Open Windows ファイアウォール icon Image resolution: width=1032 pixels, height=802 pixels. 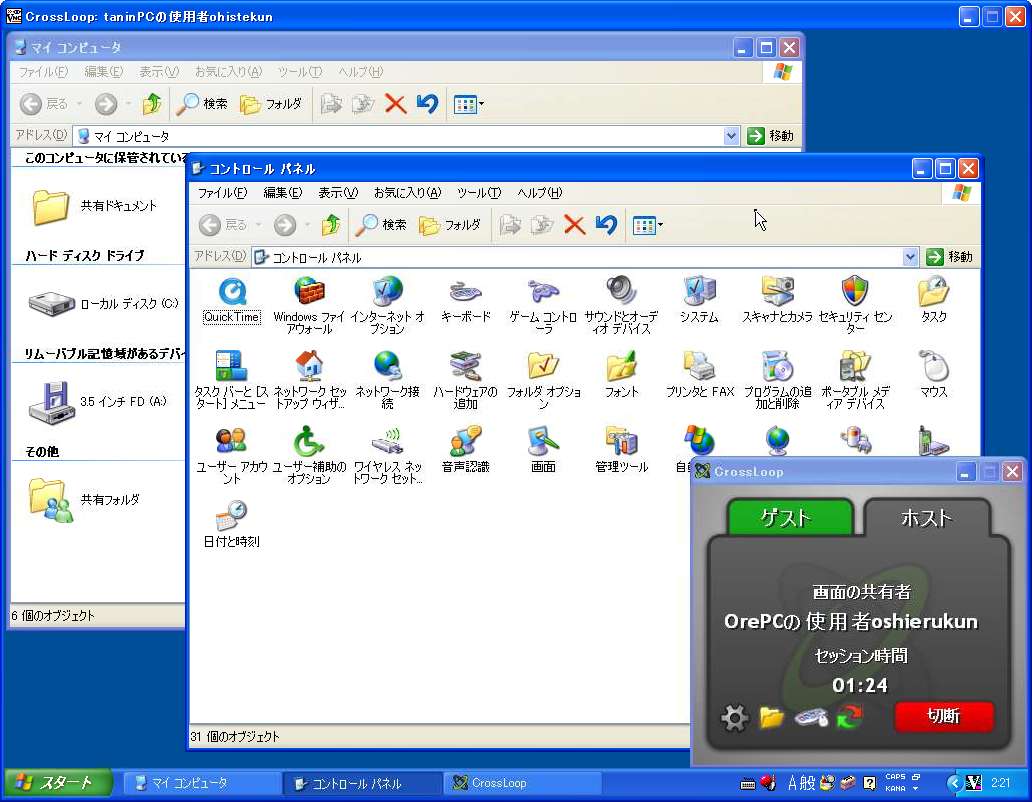click(x=309, y=292)
